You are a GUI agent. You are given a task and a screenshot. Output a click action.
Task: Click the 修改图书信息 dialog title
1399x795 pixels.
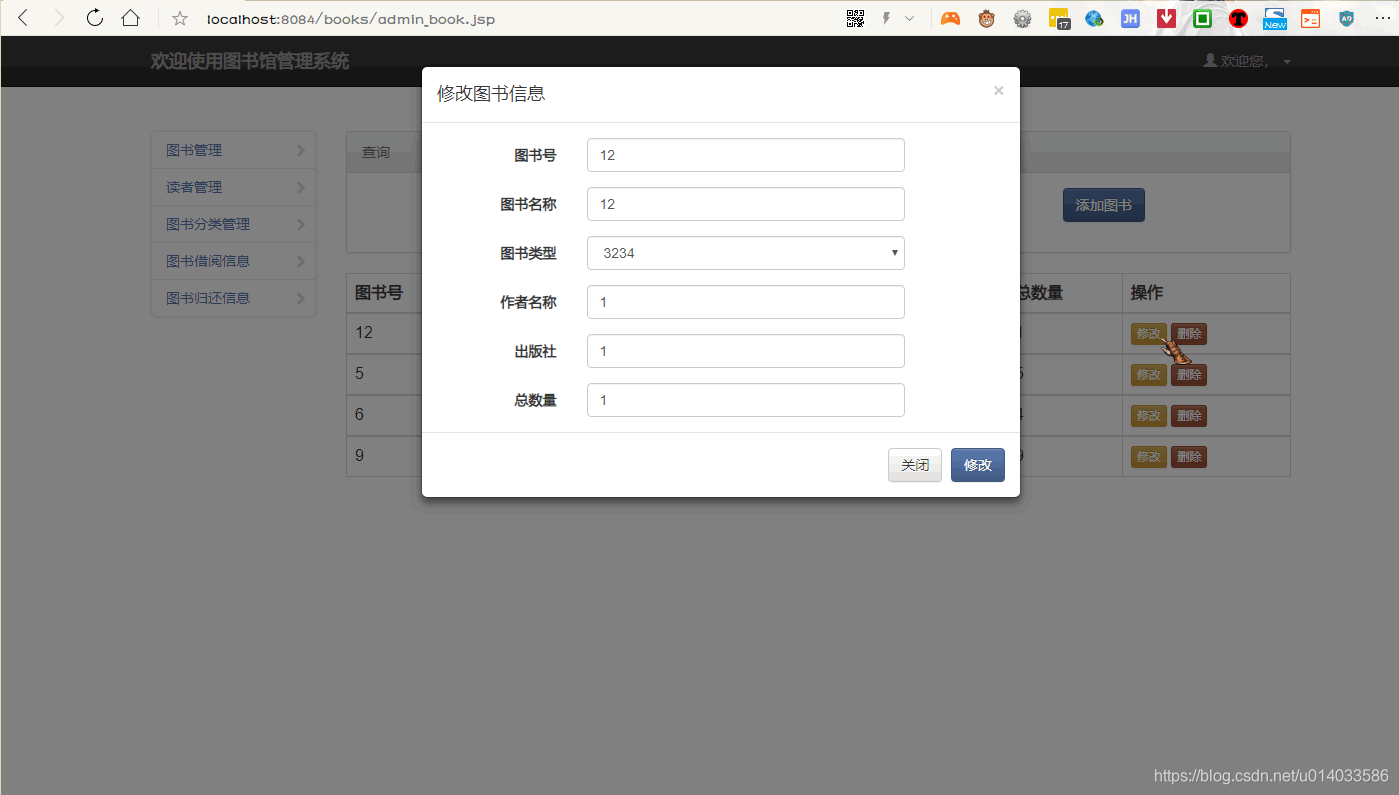(491, 94)
